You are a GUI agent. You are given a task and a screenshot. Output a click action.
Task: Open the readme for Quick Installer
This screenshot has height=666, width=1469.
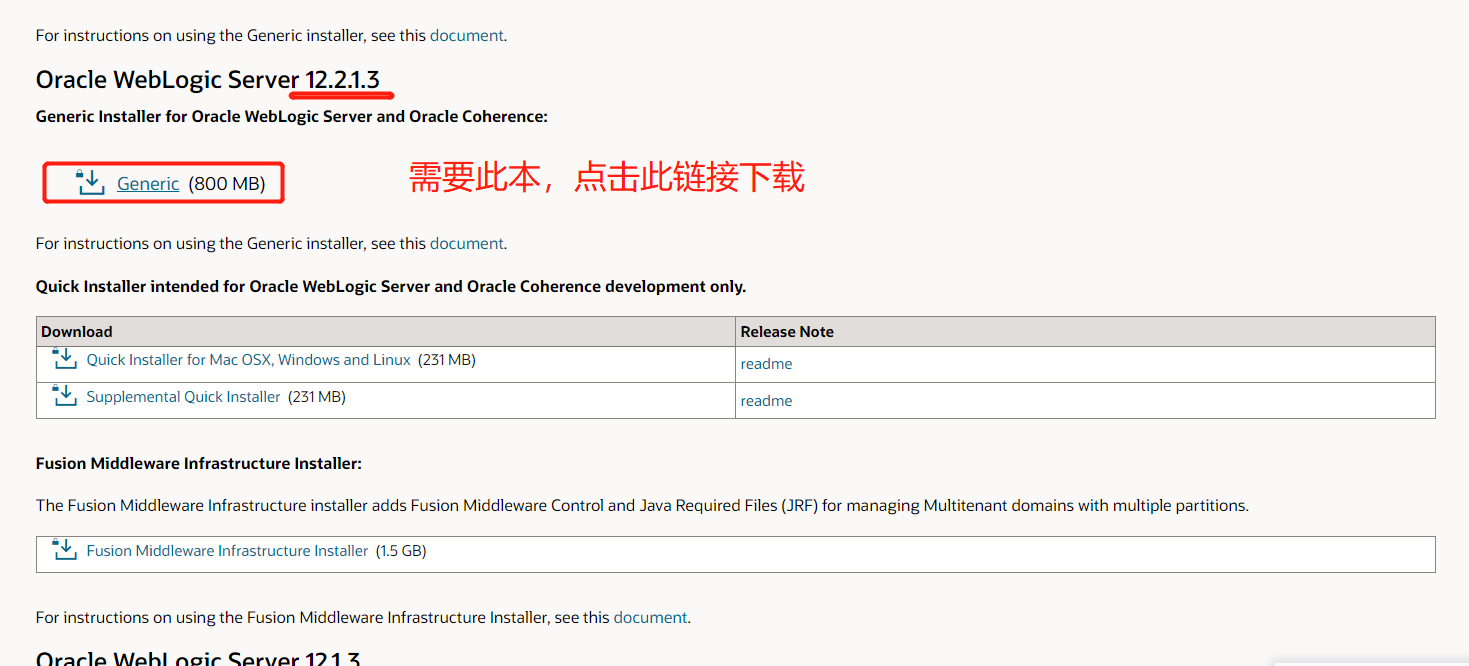point(766,363)
